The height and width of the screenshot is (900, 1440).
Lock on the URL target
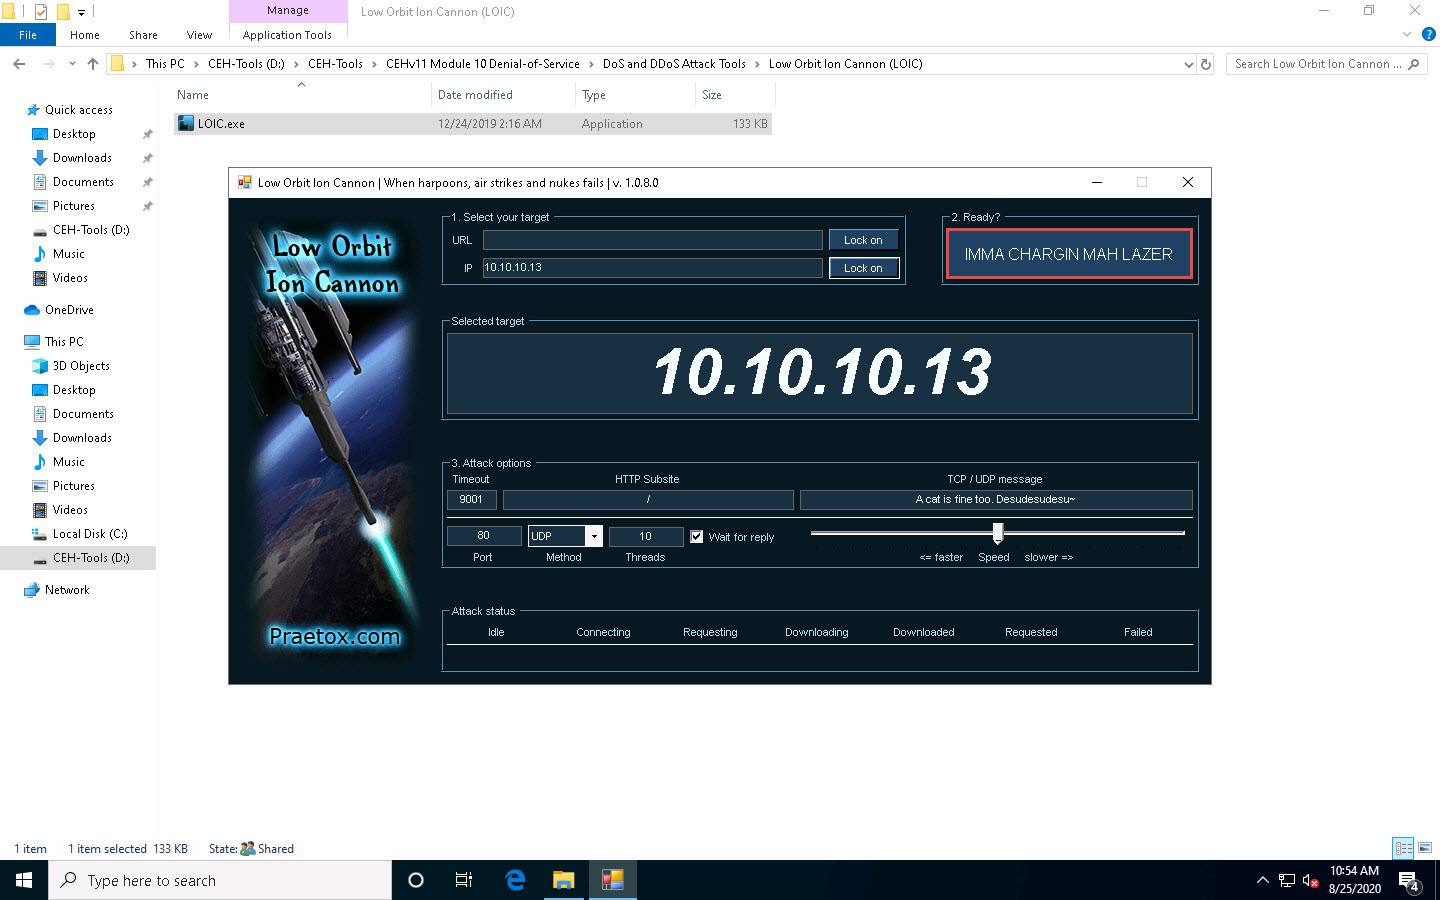click(863, 240)
